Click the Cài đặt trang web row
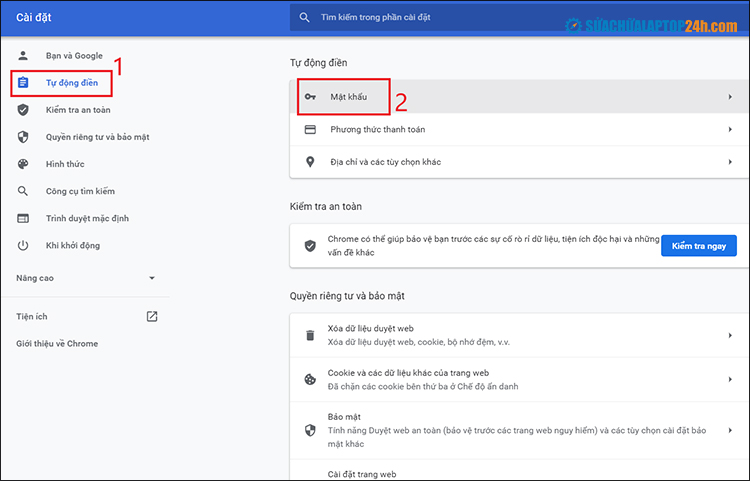 coord(519,472)
